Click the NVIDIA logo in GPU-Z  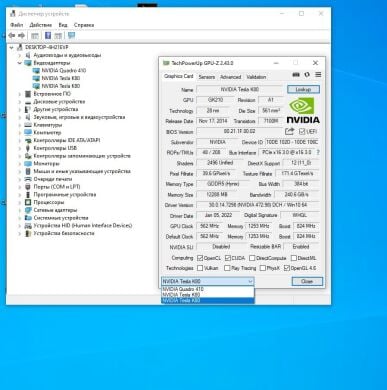pyautogui.click(x=303, y=111)
